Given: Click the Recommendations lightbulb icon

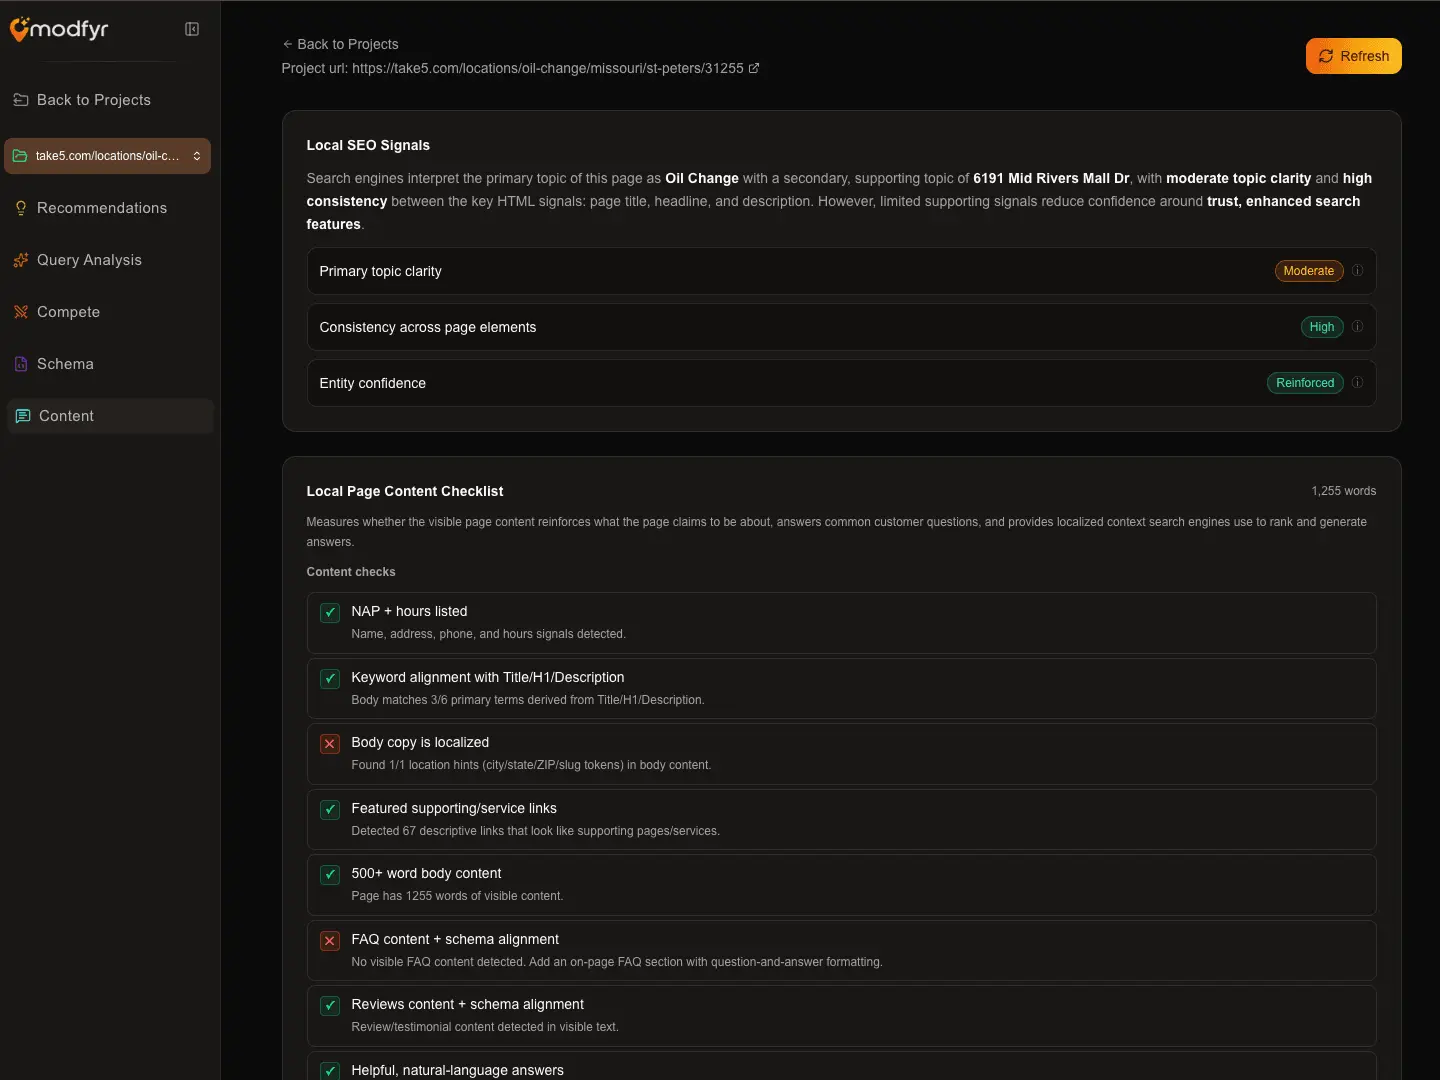Looking at the screenshot, I should [21, 208].
